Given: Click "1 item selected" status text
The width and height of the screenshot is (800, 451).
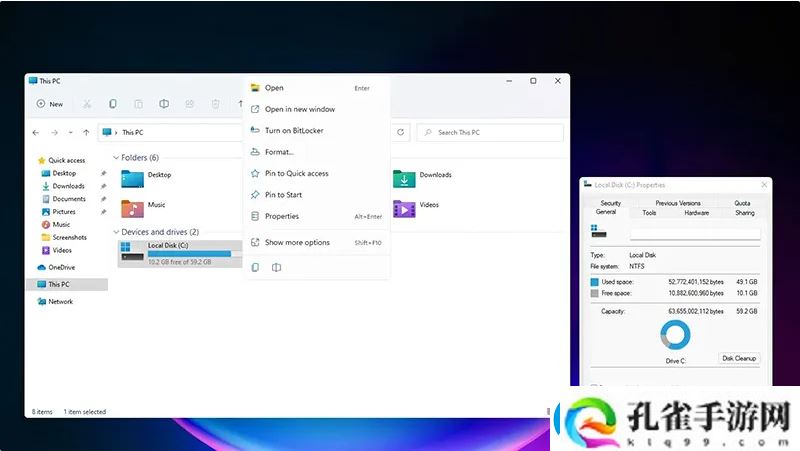Looking at the screenshot, I should (85, 412).
